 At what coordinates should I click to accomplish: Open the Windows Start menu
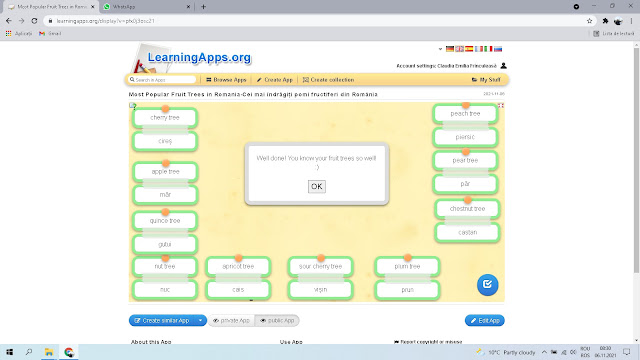(9, 352)
